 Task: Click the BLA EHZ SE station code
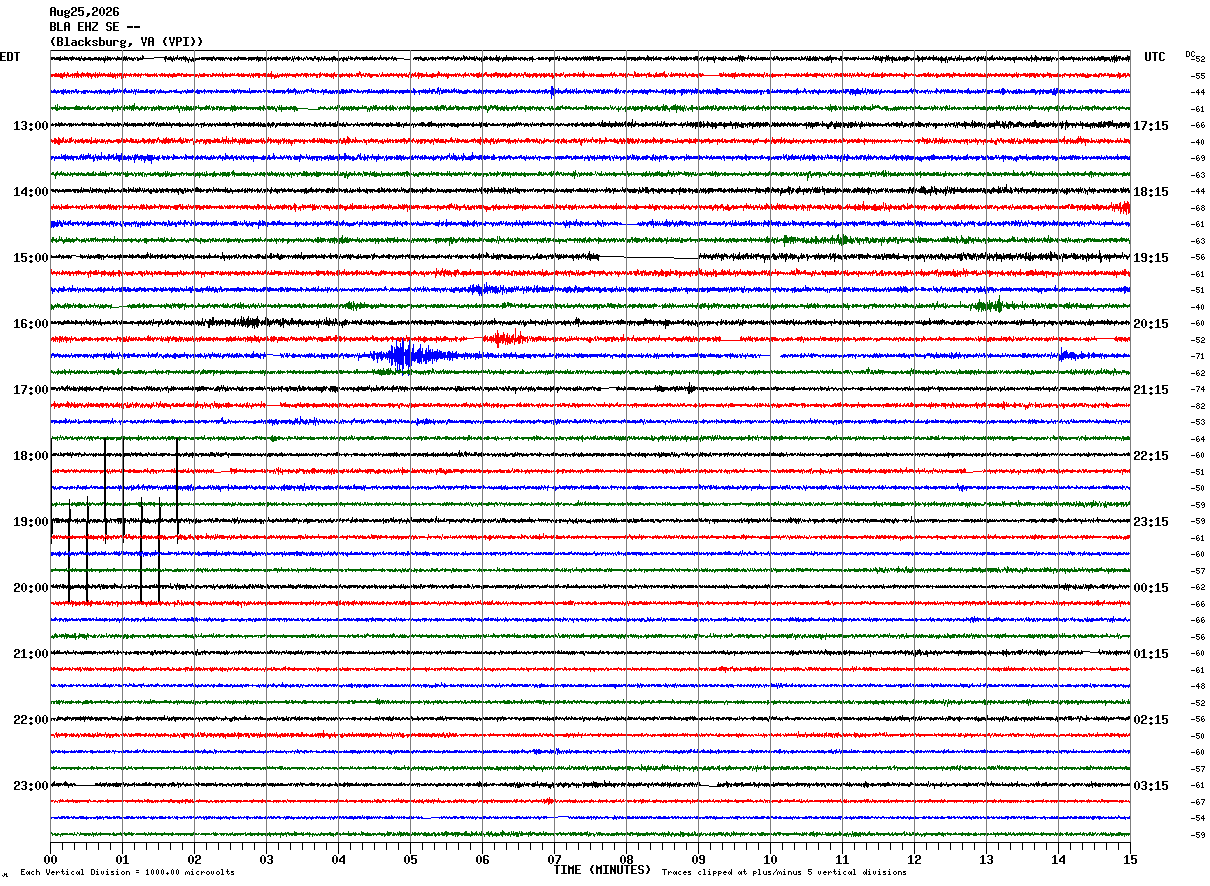click(95, 27)
